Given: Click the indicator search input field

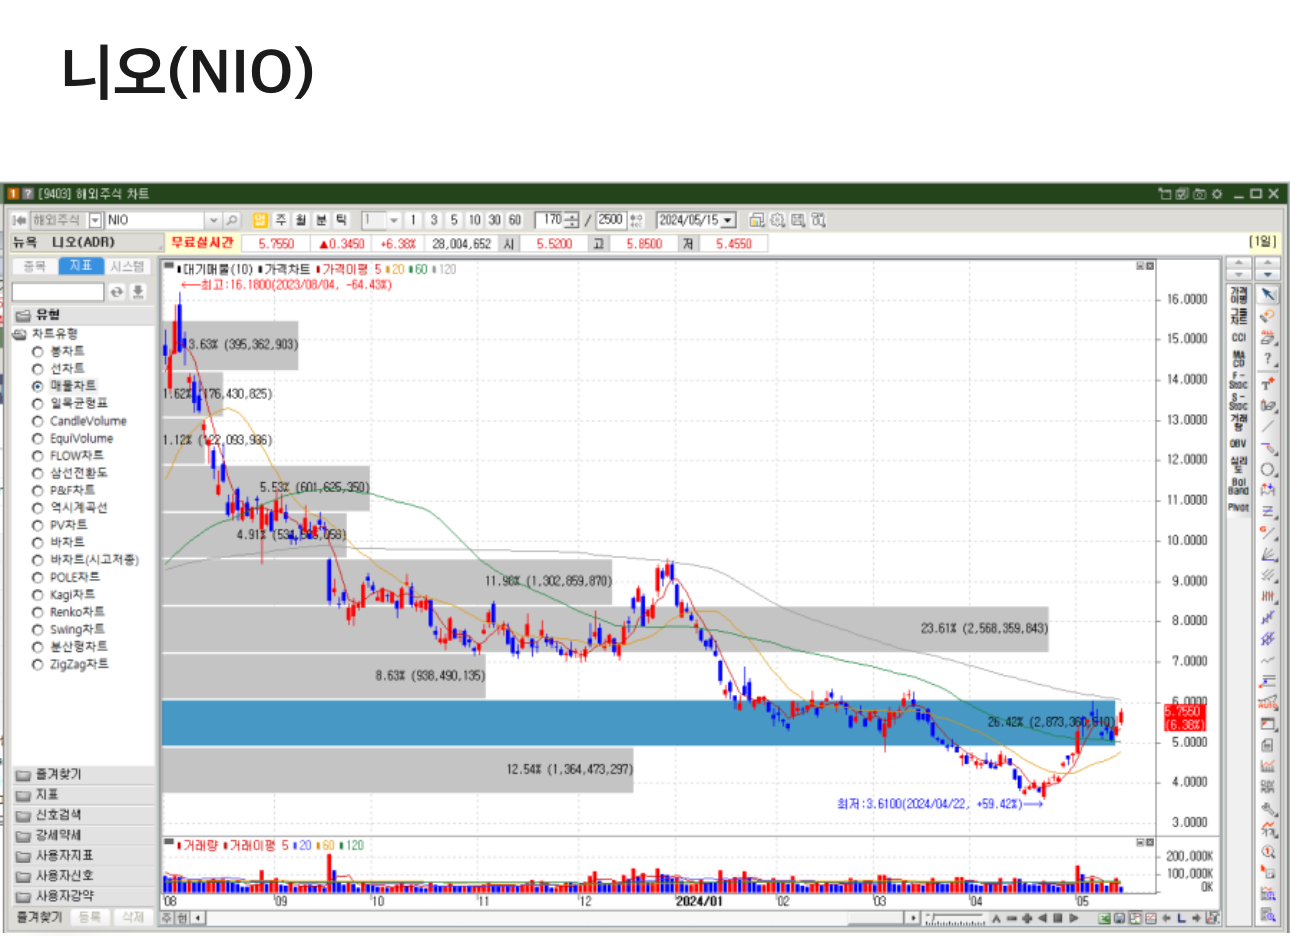Looking at the screenshot, I should point(58,292).
